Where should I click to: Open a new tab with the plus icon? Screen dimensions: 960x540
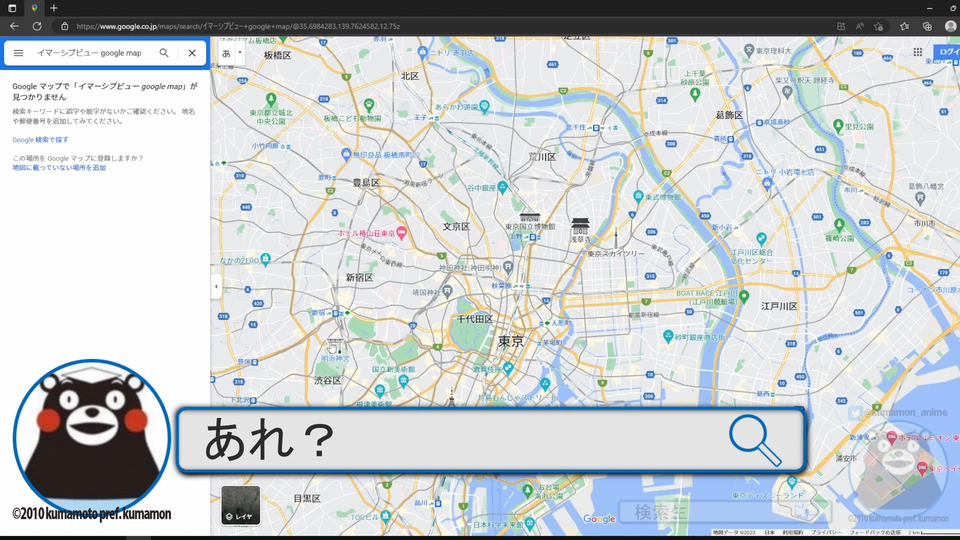click(x=54, y=8)
